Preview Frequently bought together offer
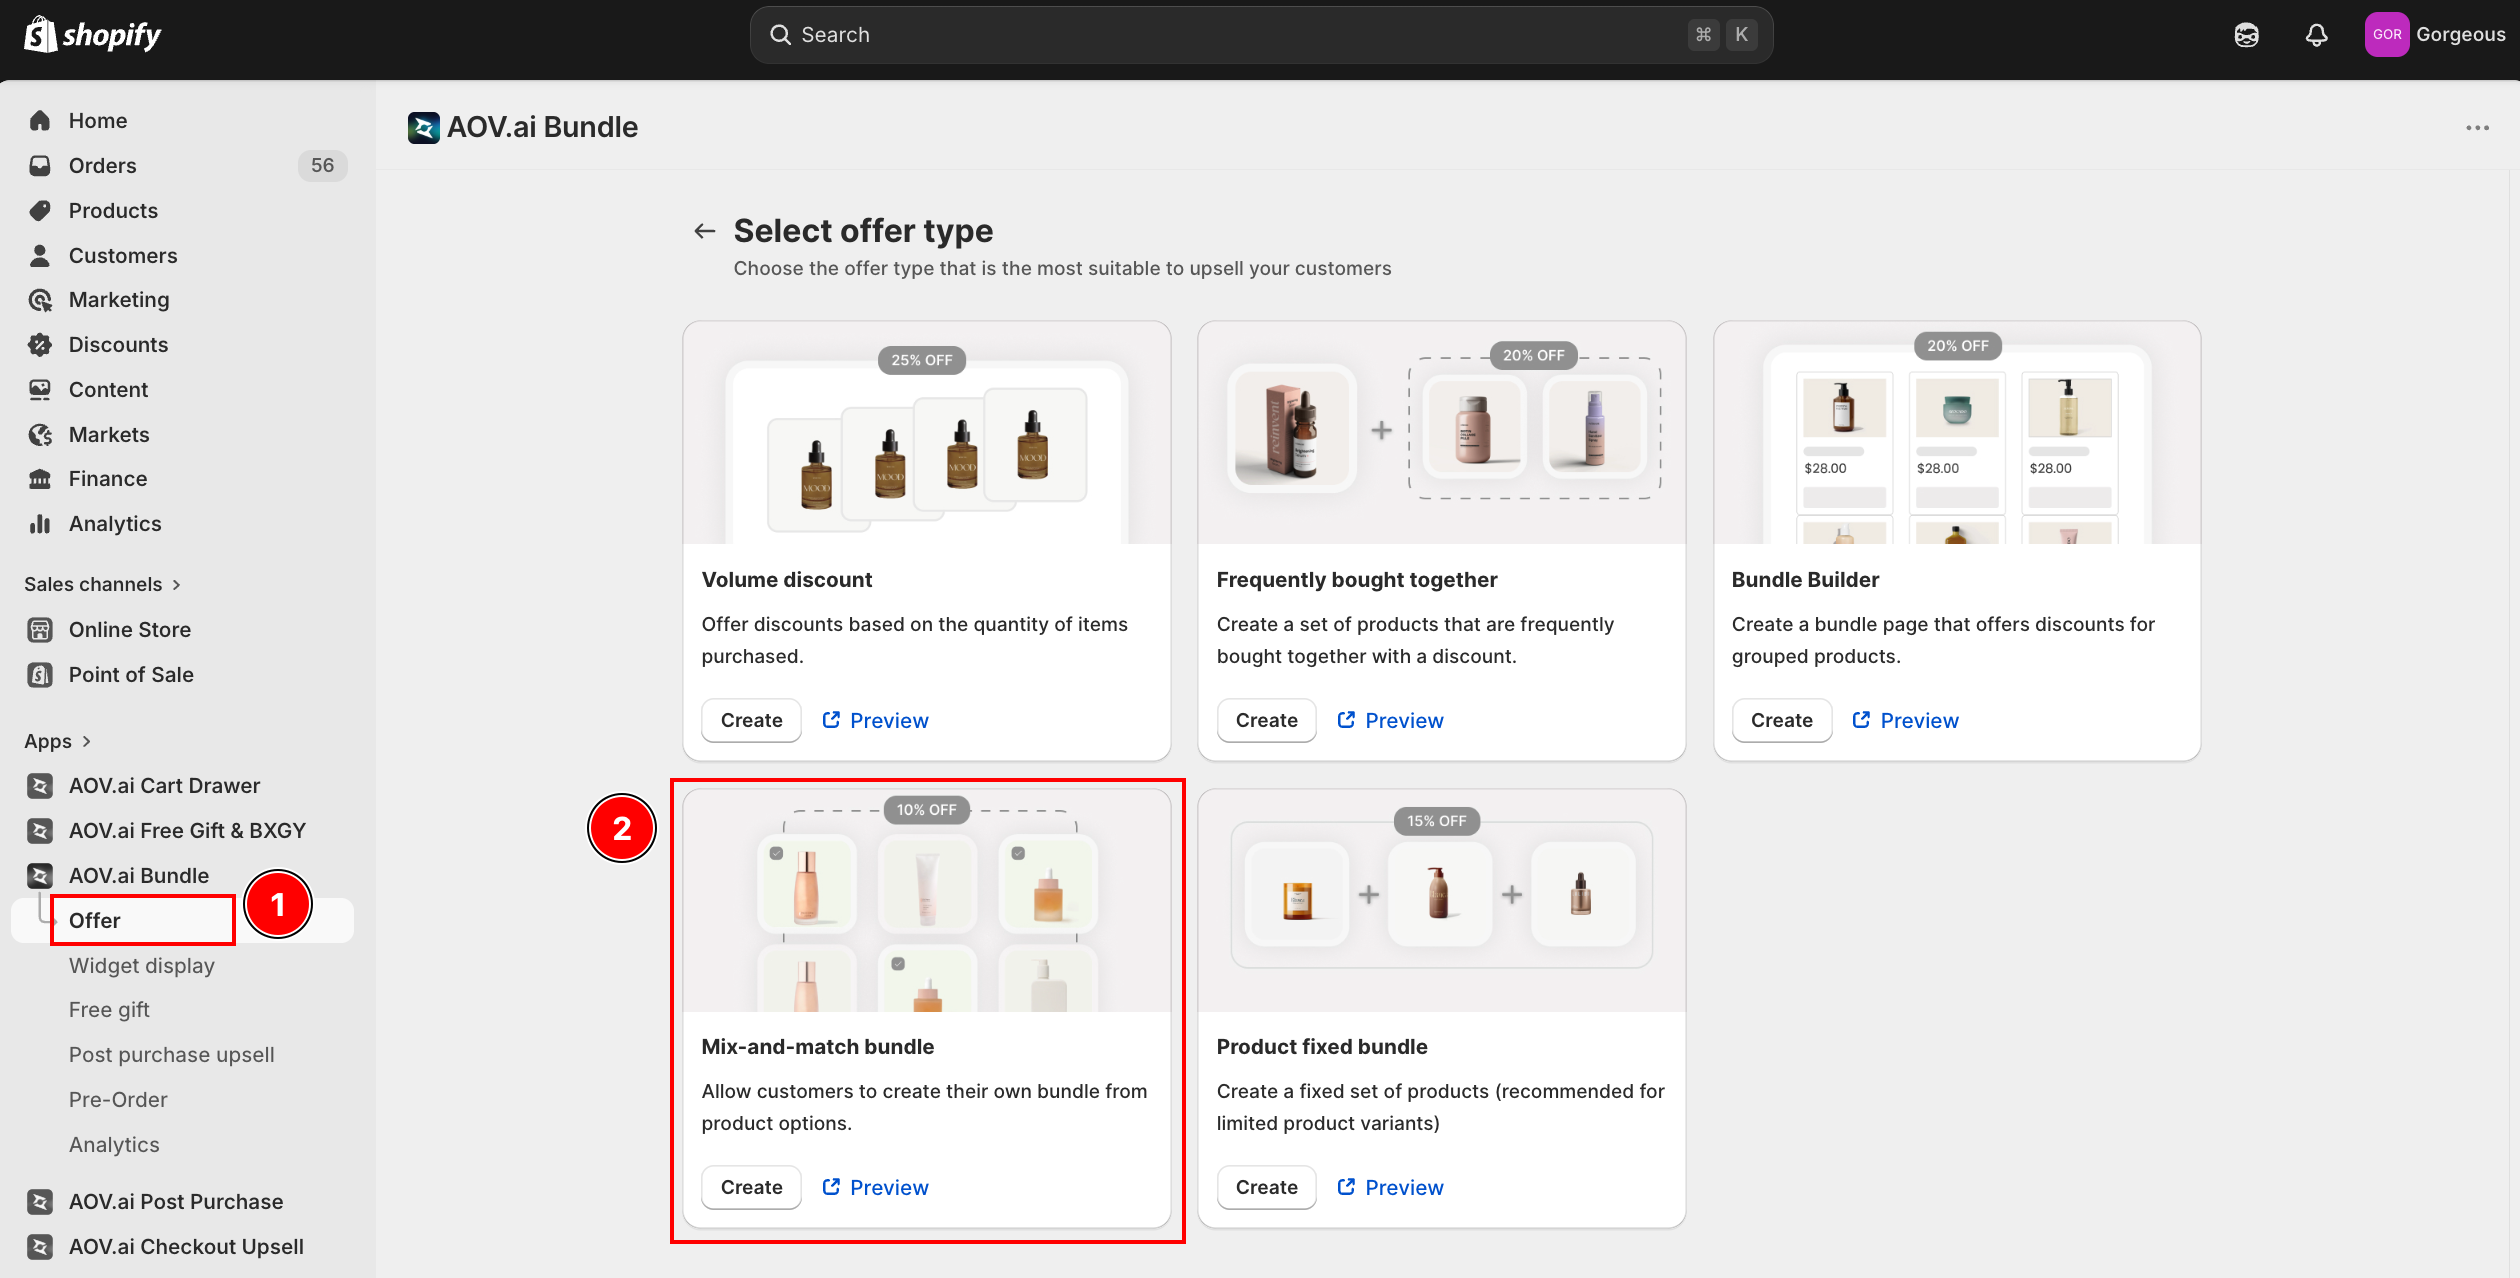The height and width of the screenshot is (1278, 2520). pyautogui.click(x=1390, y=721)
